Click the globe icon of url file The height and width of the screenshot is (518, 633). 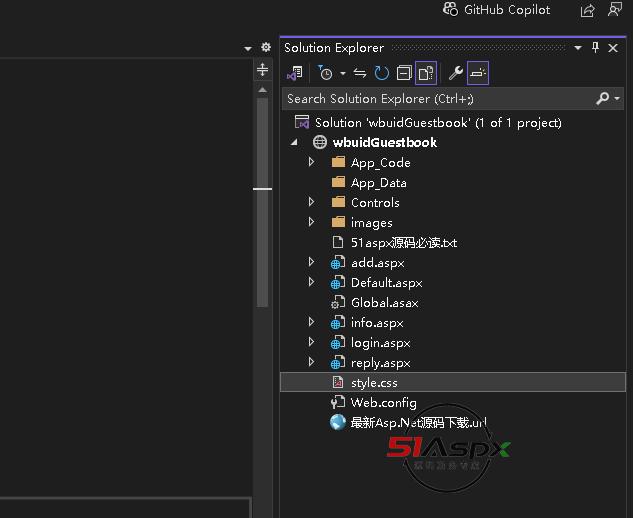tap(338, 422)
